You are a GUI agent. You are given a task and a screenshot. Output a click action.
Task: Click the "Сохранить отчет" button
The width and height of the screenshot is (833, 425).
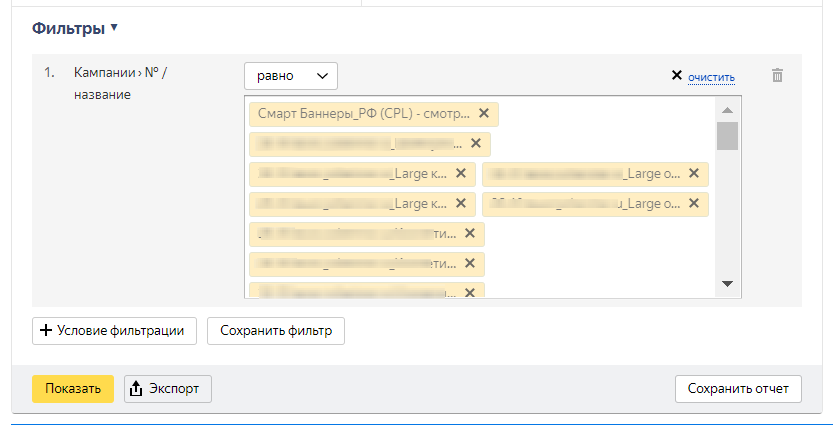pyautogui.click(x=738, y=389)
